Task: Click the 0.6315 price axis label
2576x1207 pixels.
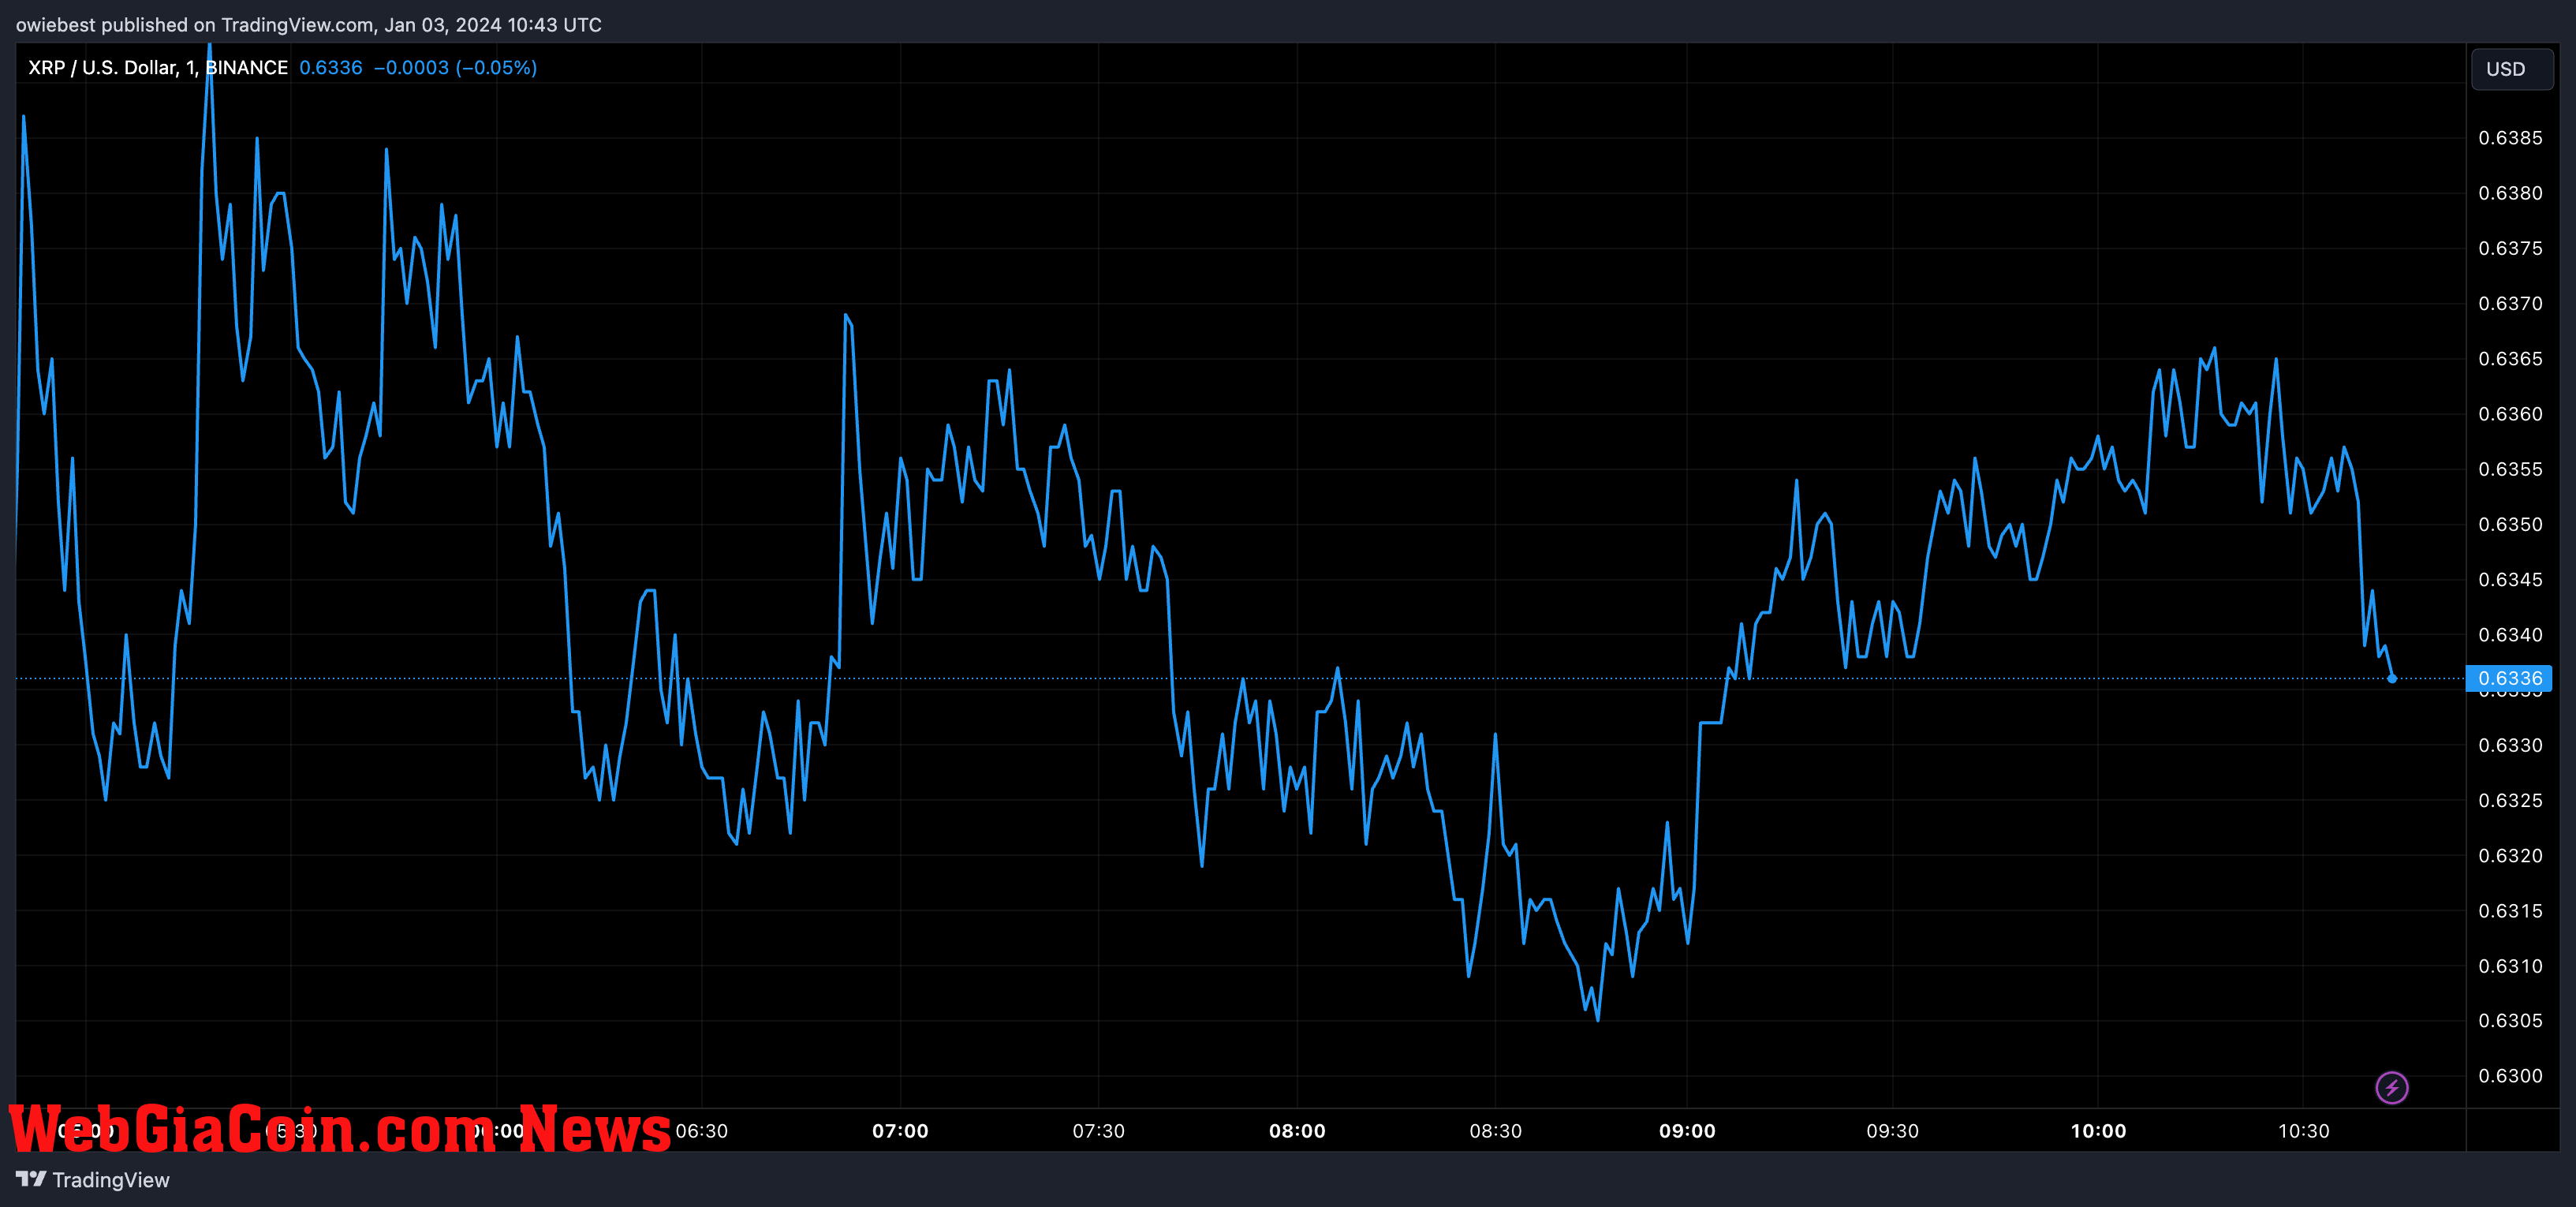Action: click(2510, 911)
